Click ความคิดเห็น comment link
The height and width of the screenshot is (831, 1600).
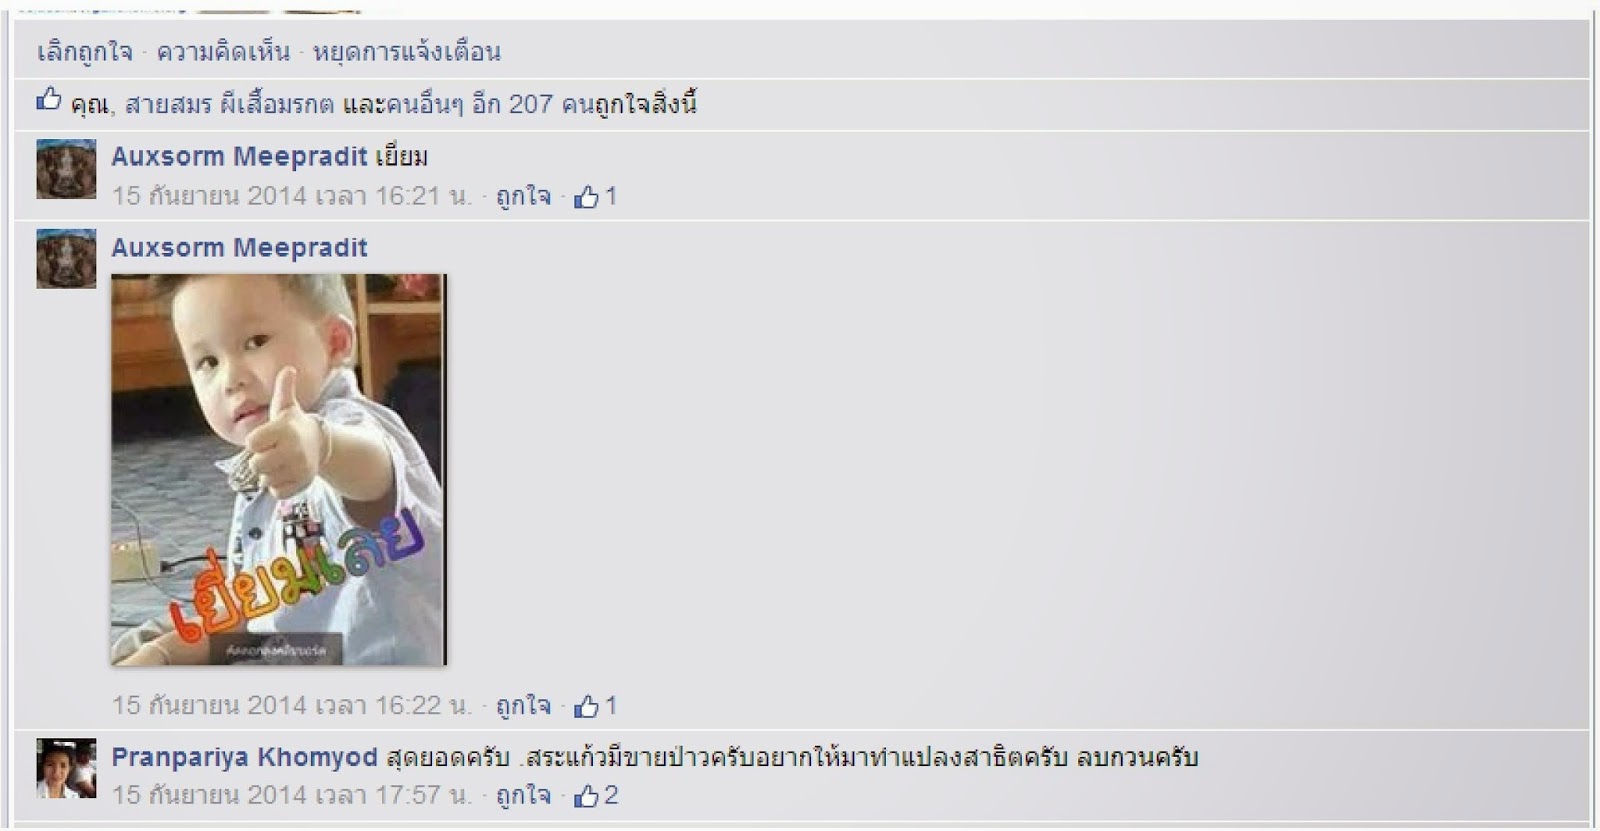[223, 51]
